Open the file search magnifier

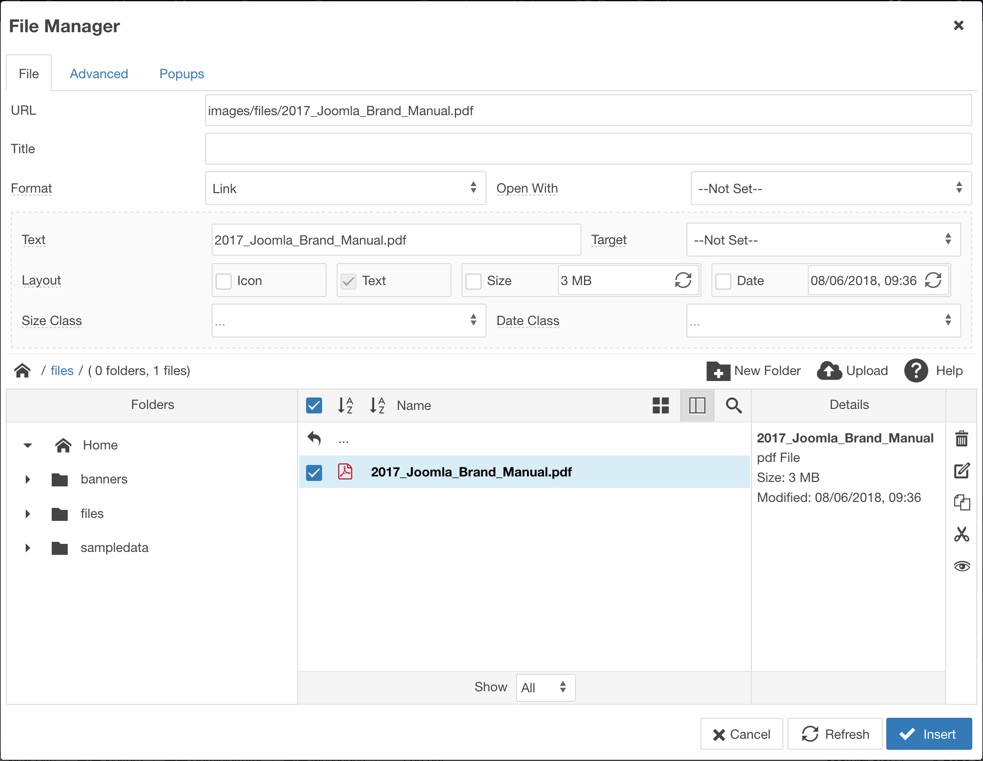click(x=733, y=405)
